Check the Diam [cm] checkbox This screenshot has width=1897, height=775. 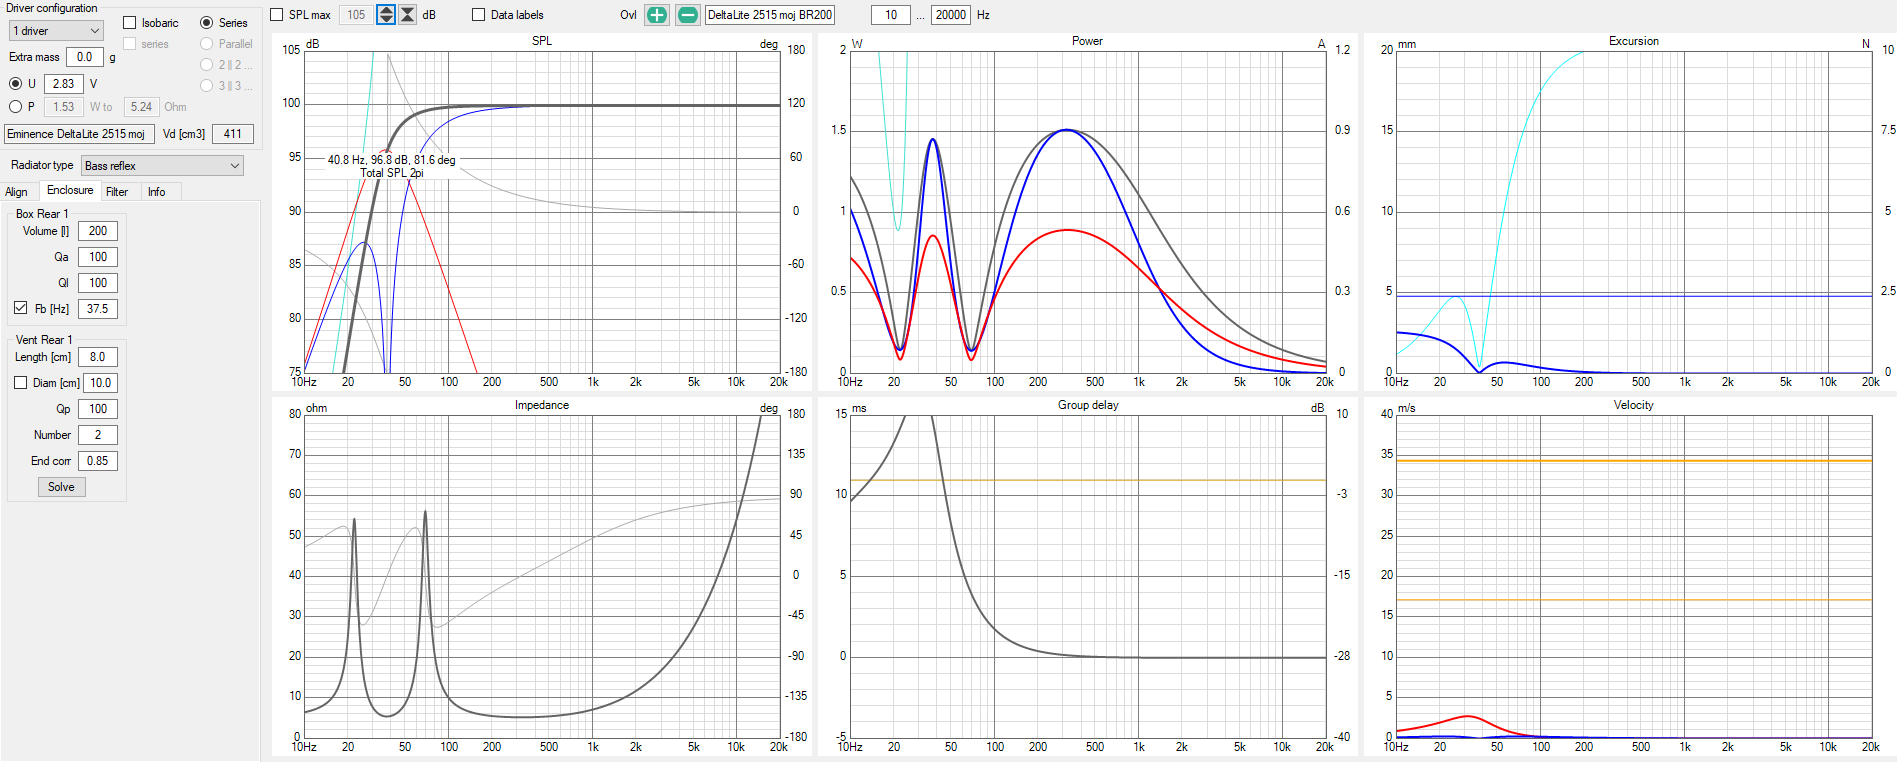pyautogui.click(x=21, y=382)
